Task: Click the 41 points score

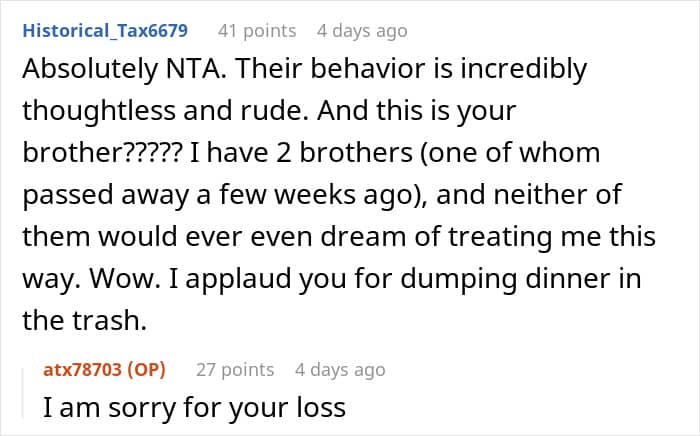Action: [257, 31]
